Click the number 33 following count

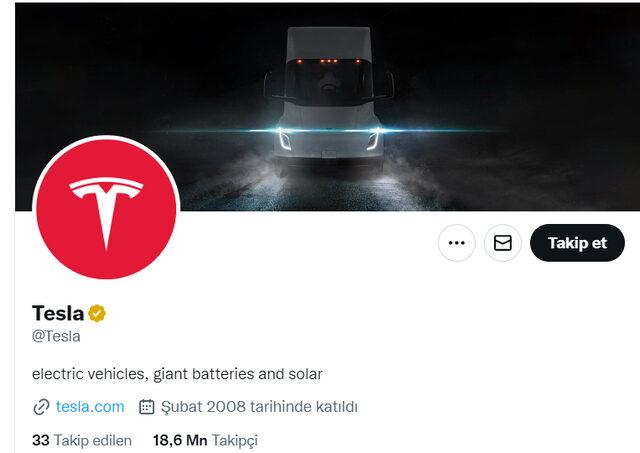[x=40, y=440]
